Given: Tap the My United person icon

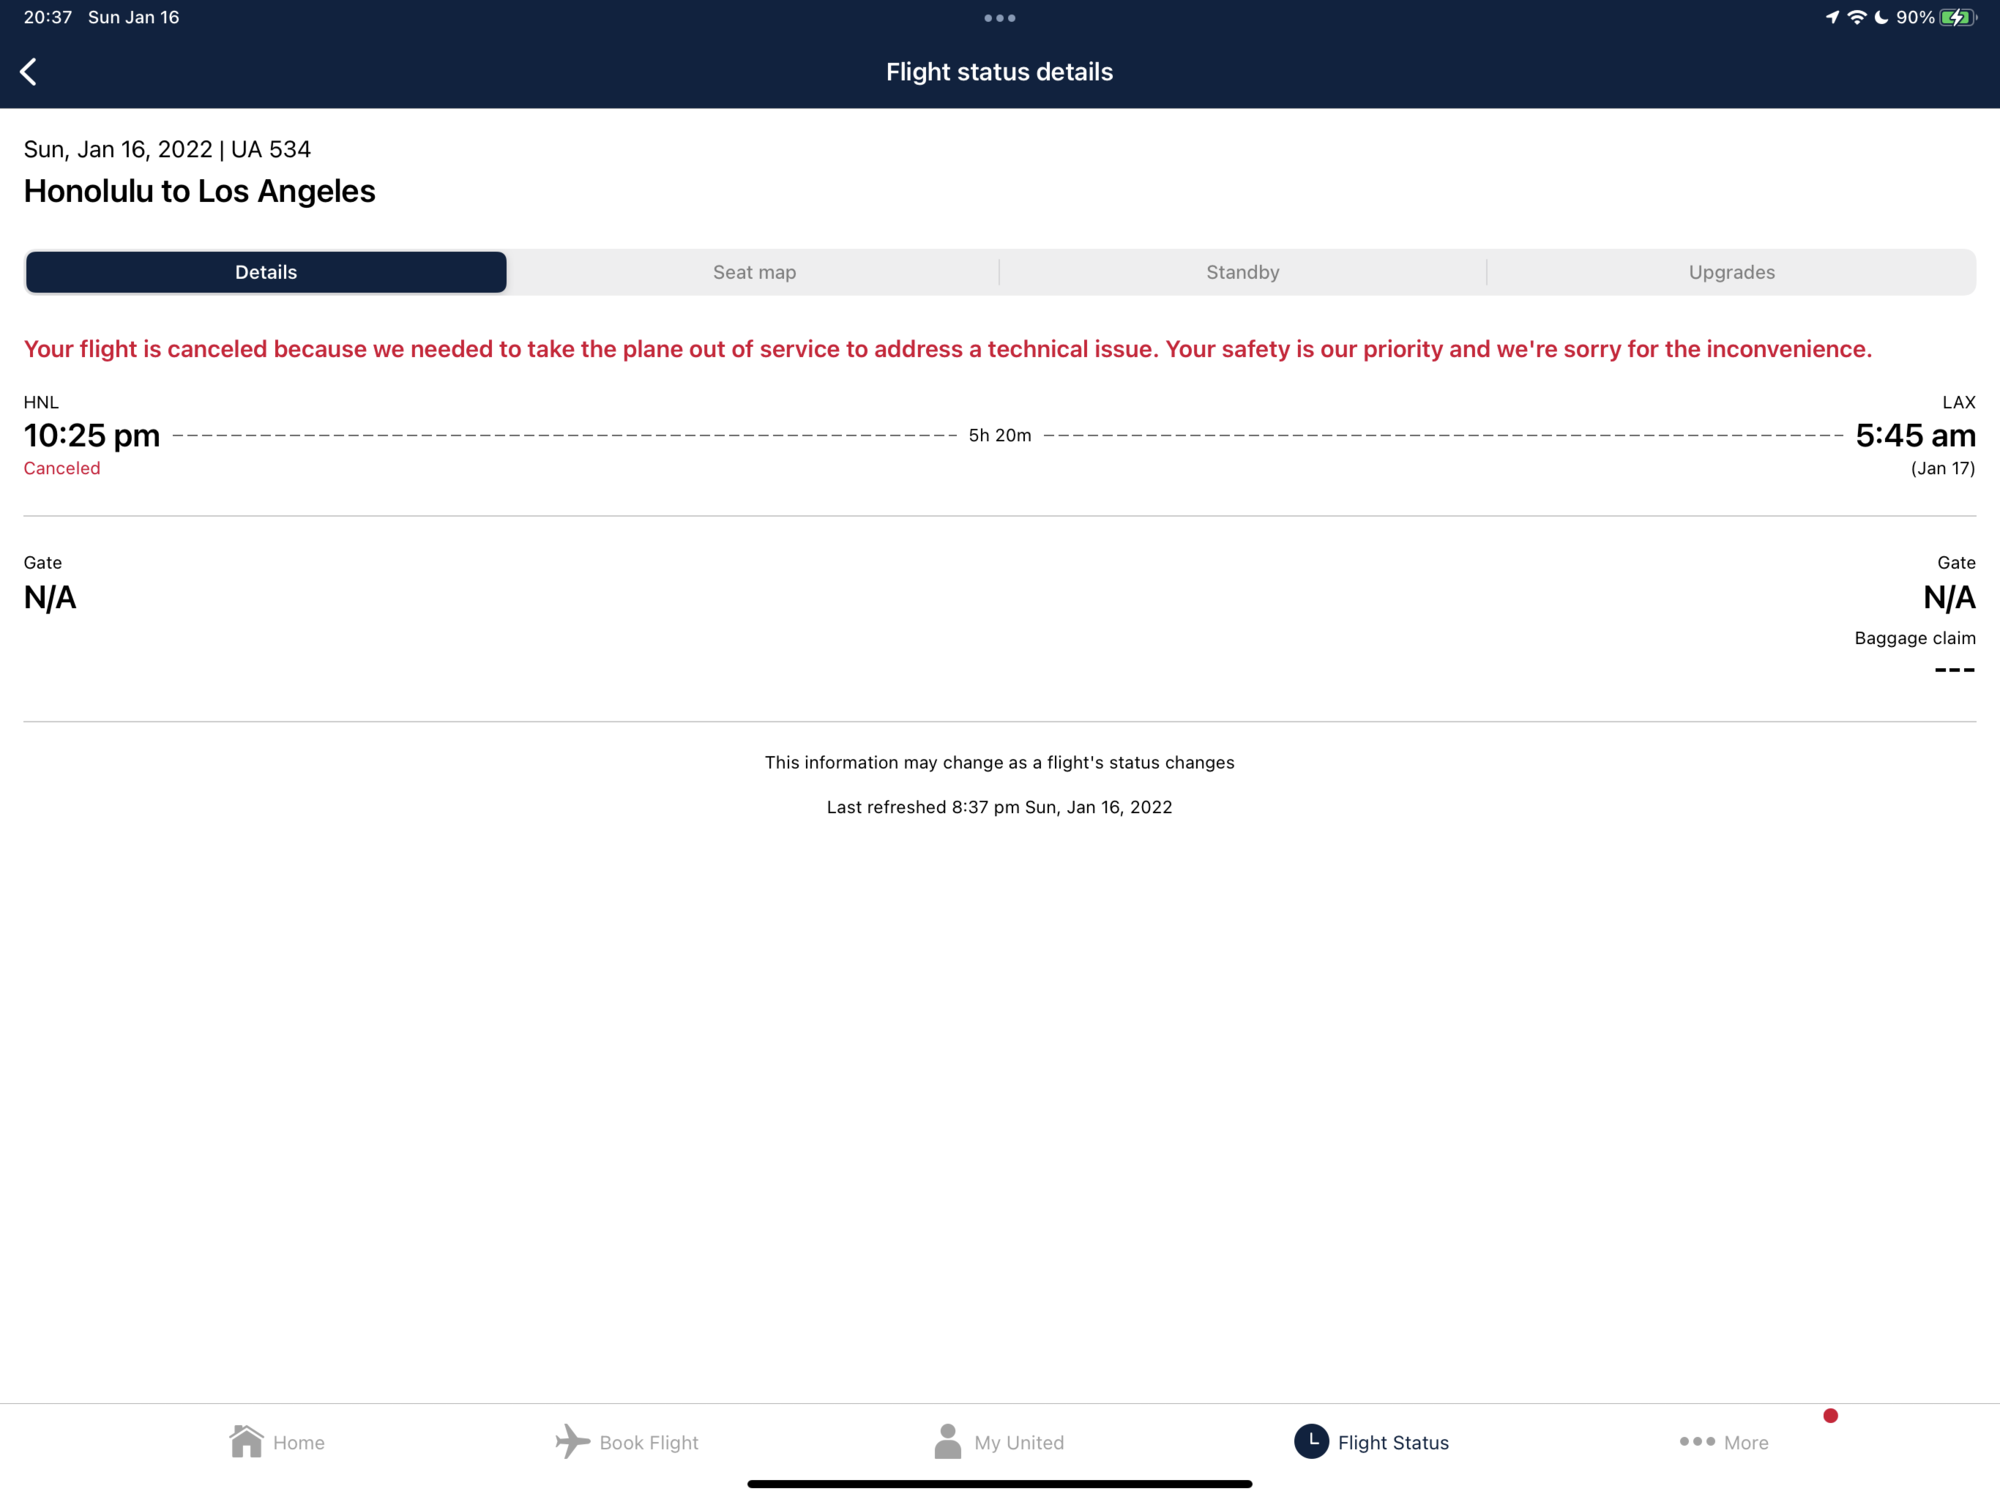Looking at the screenshot, I should pyautogui.click(x=947, y=1441).
